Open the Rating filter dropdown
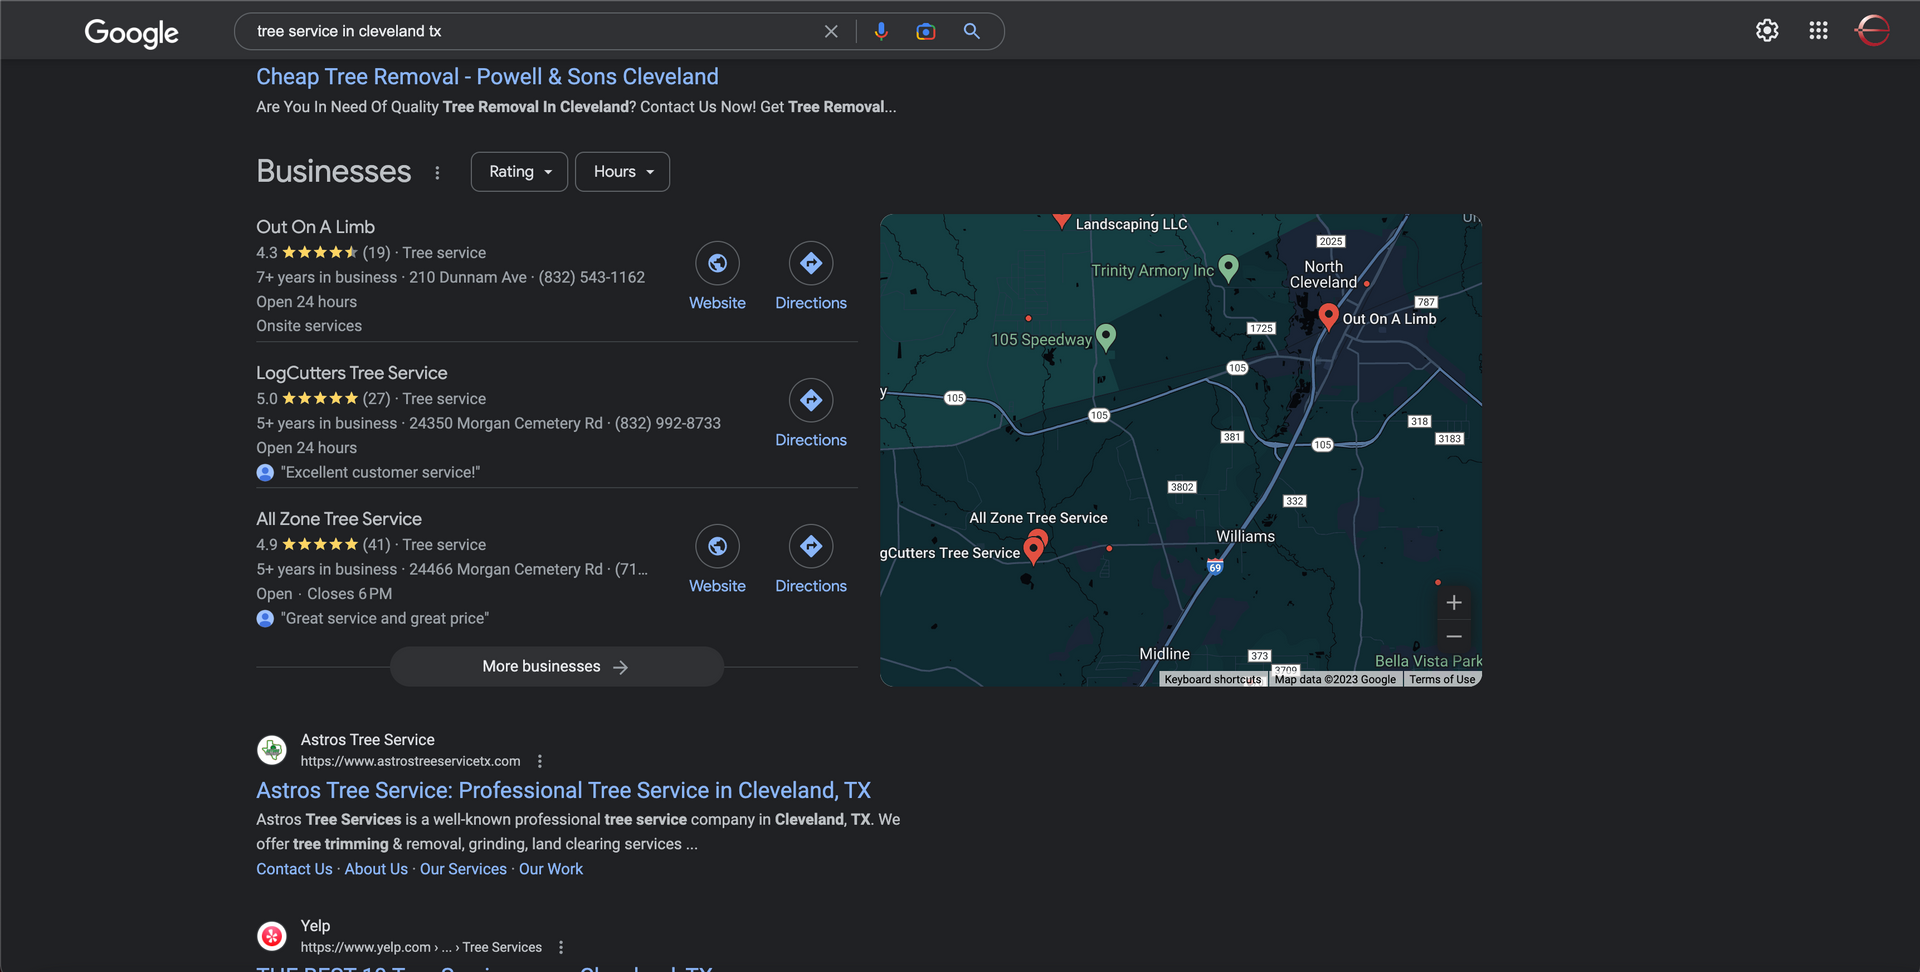The width and height of the screenshot is (1920, 972). point(518,171)
